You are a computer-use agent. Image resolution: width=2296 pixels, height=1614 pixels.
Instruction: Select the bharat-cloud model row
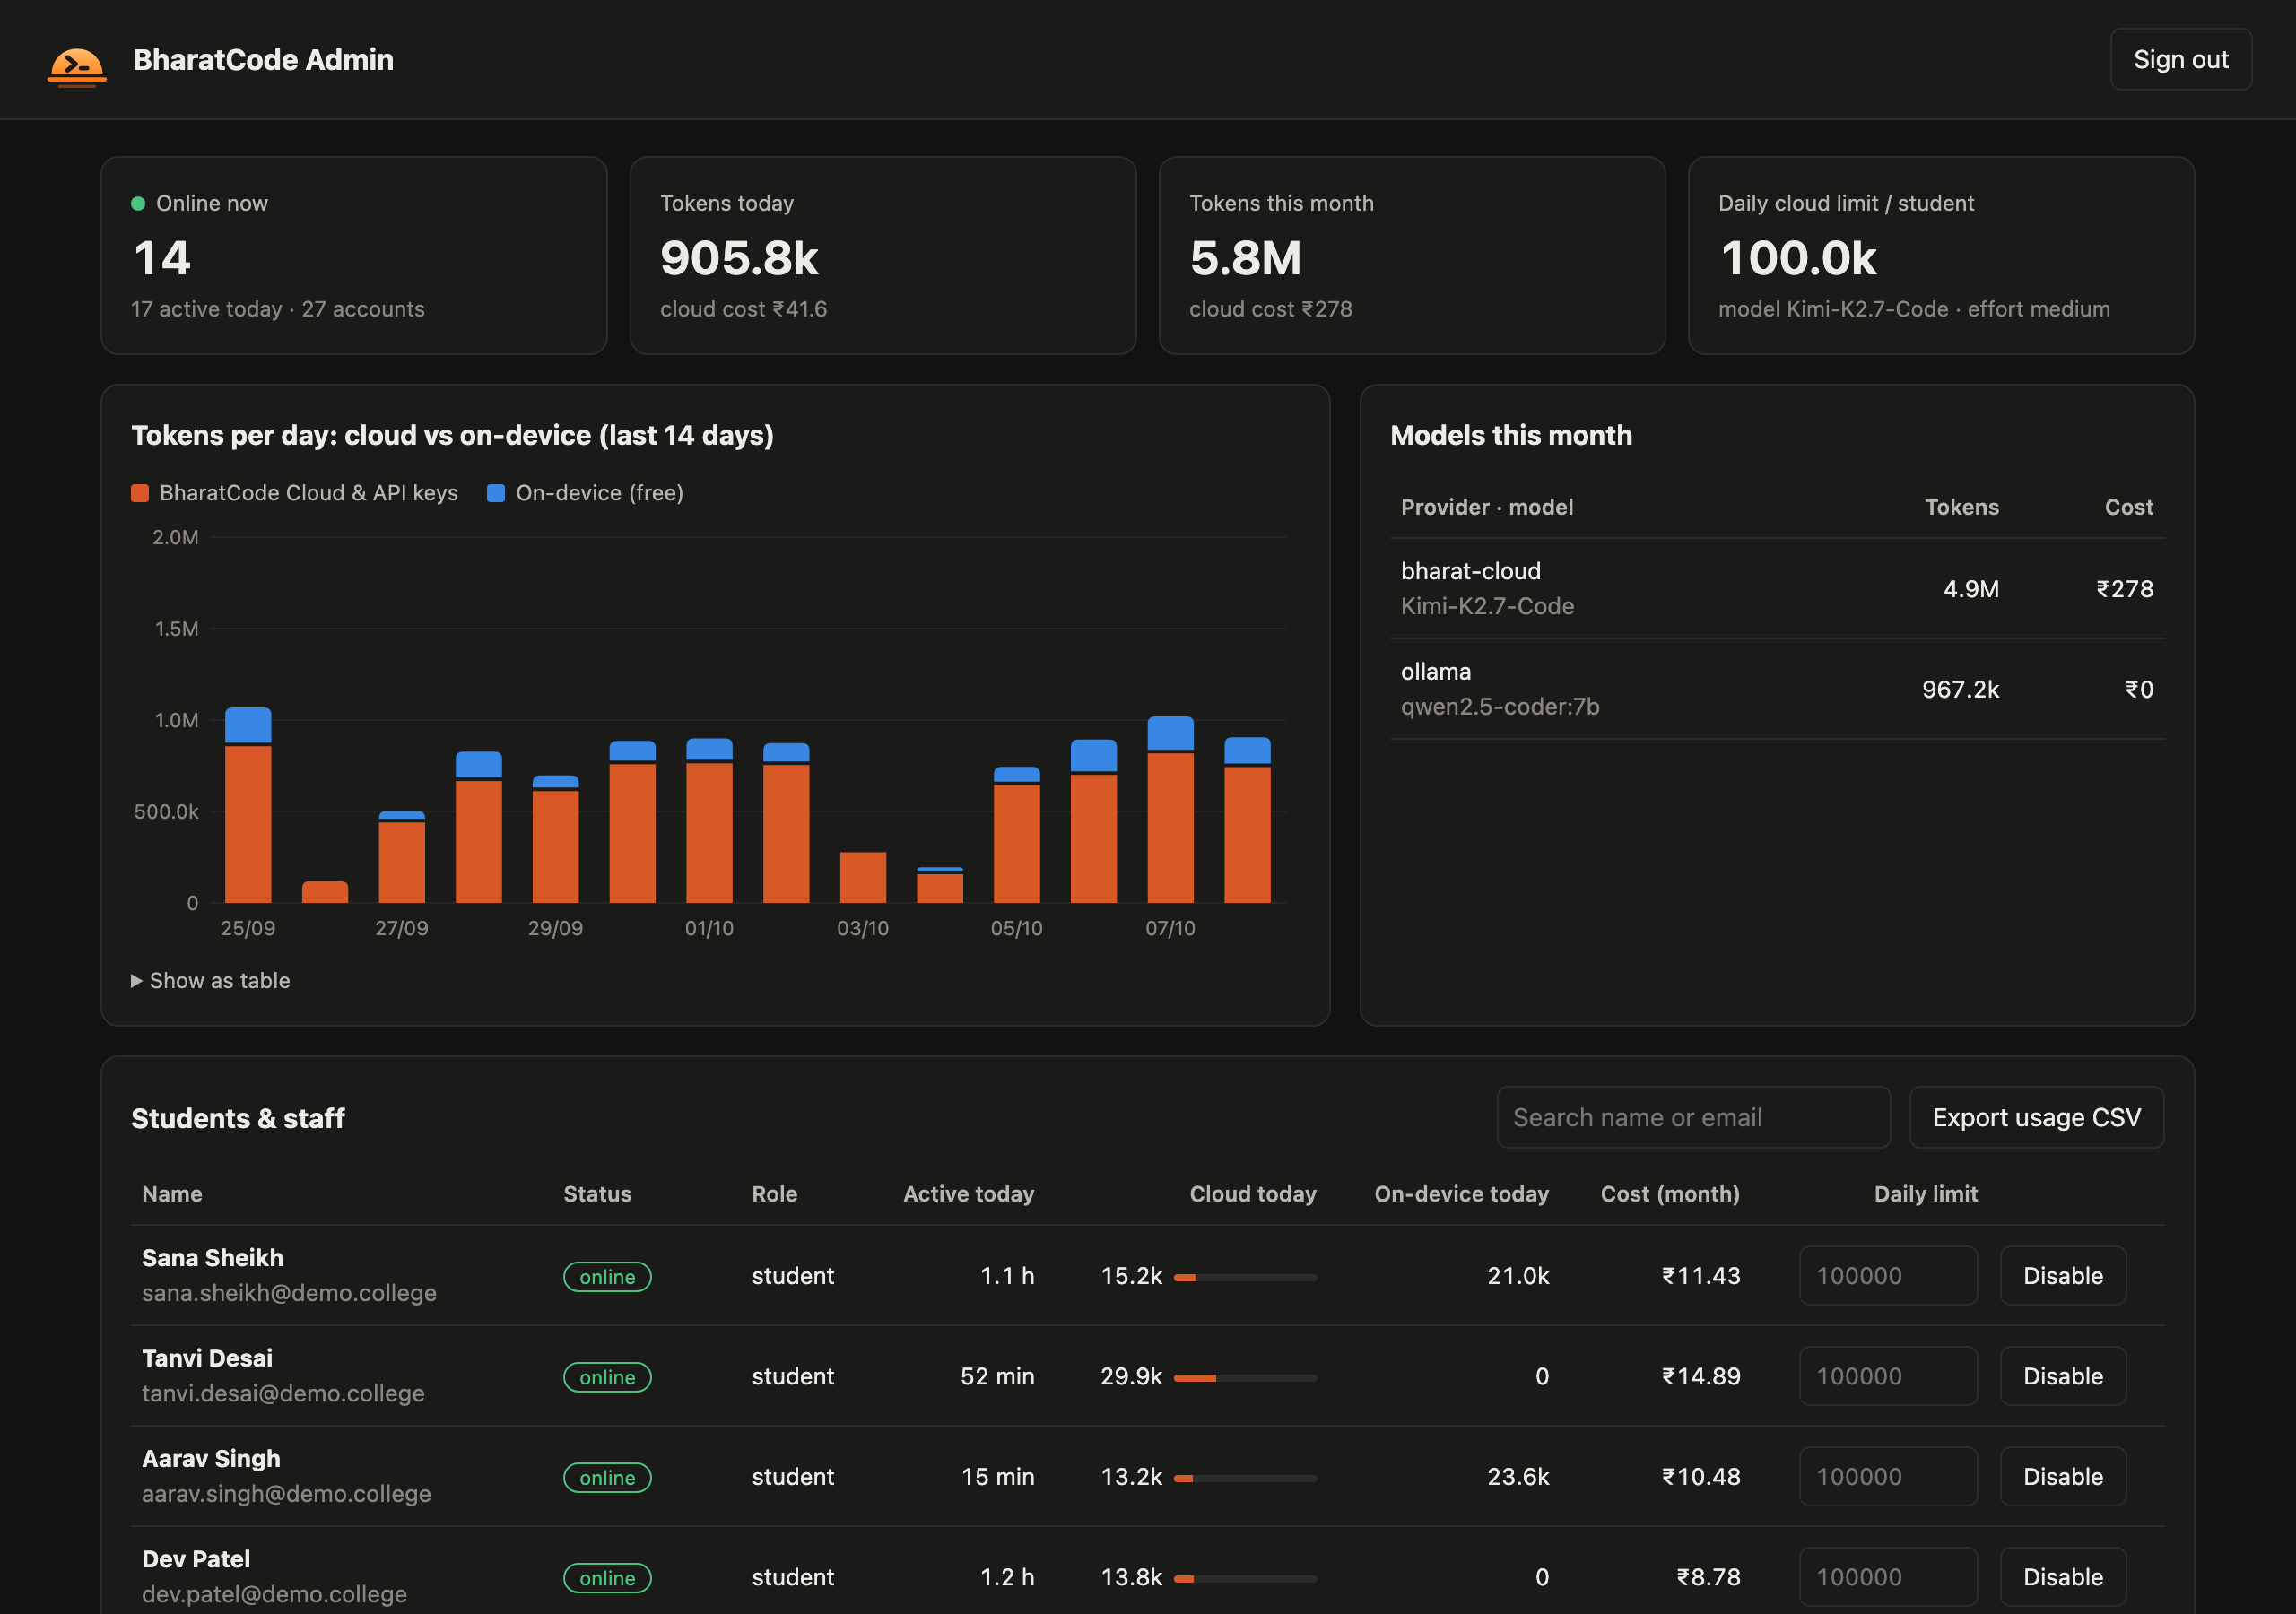(x=1777, y=589)
